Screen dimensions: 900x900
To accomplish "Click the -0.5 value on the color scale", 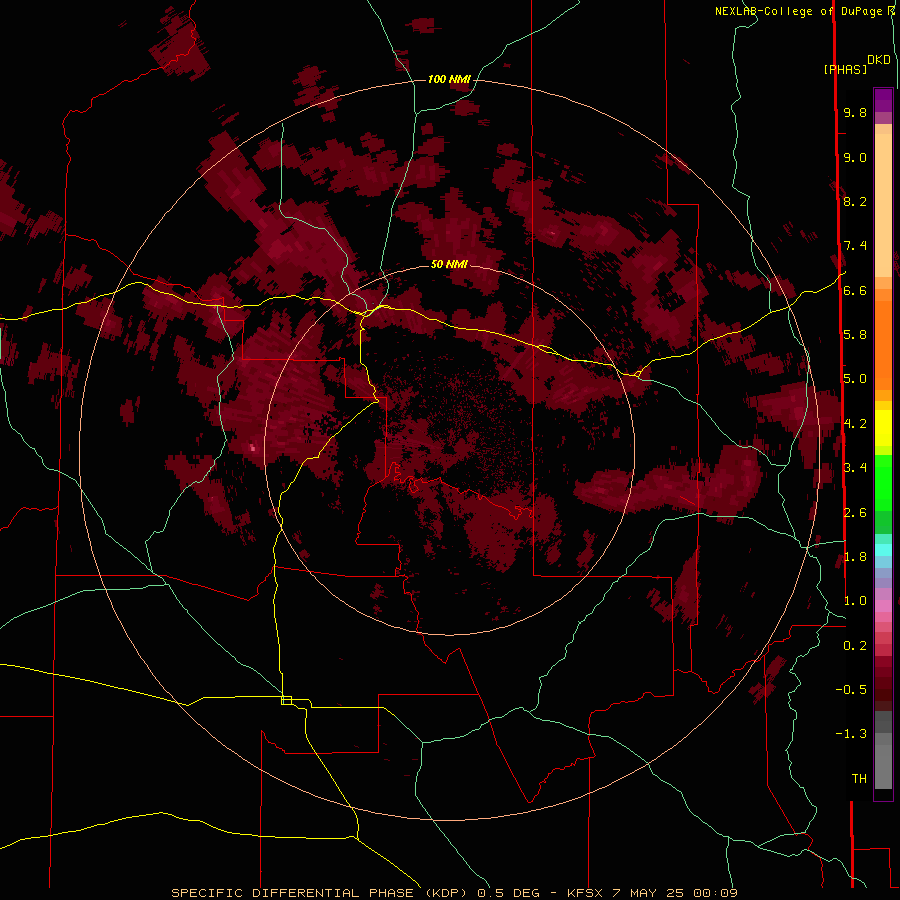I will pos(851,690).
